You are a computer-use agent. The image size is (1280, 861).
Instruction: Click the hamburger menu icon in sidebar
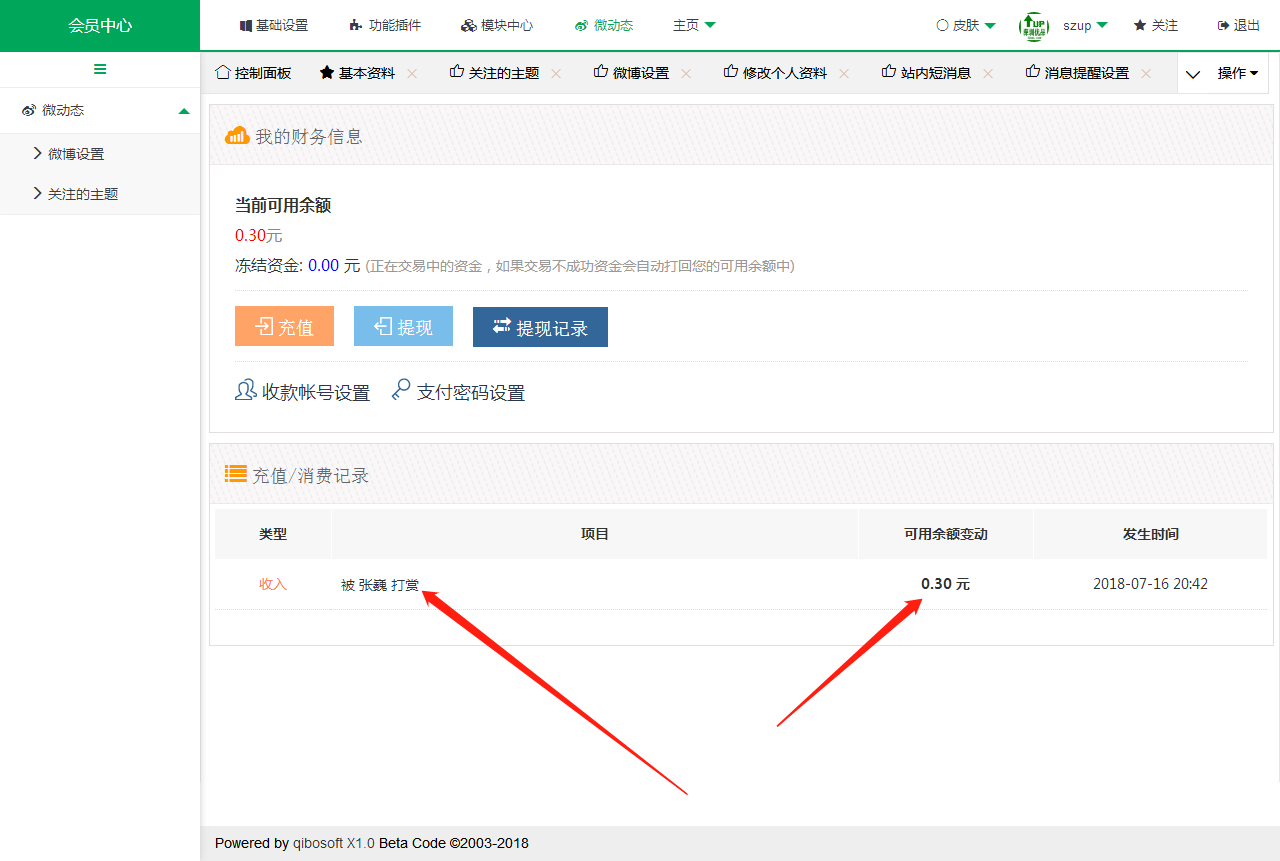(x=100, y=69)
